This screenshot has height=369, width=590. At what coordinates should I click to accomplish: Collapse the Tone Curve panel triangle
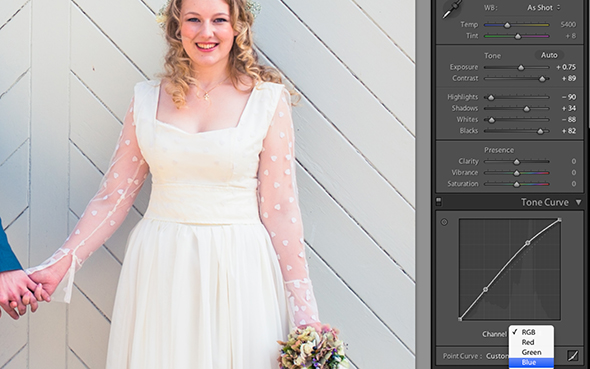pos(578,203)
